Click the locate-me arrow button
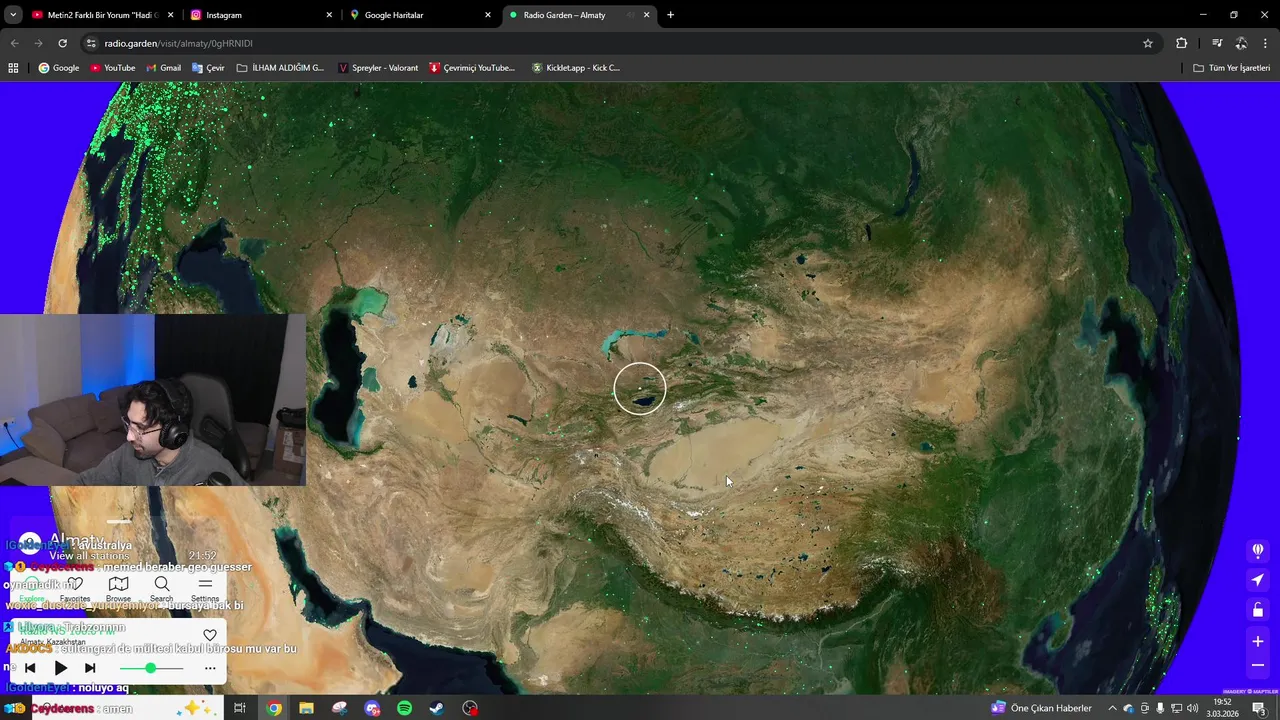1280x720 pixels. (1258, 580)
